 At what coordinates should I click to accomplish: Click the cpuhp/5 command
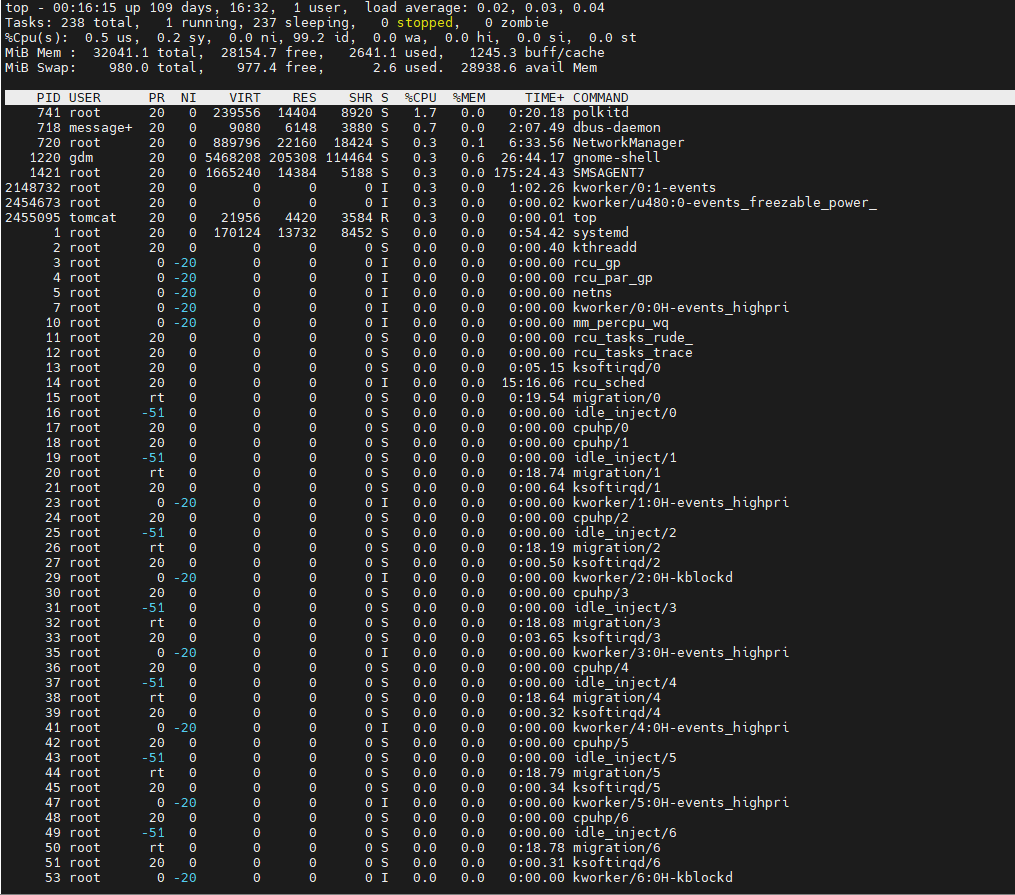click(x=601, y=742)
